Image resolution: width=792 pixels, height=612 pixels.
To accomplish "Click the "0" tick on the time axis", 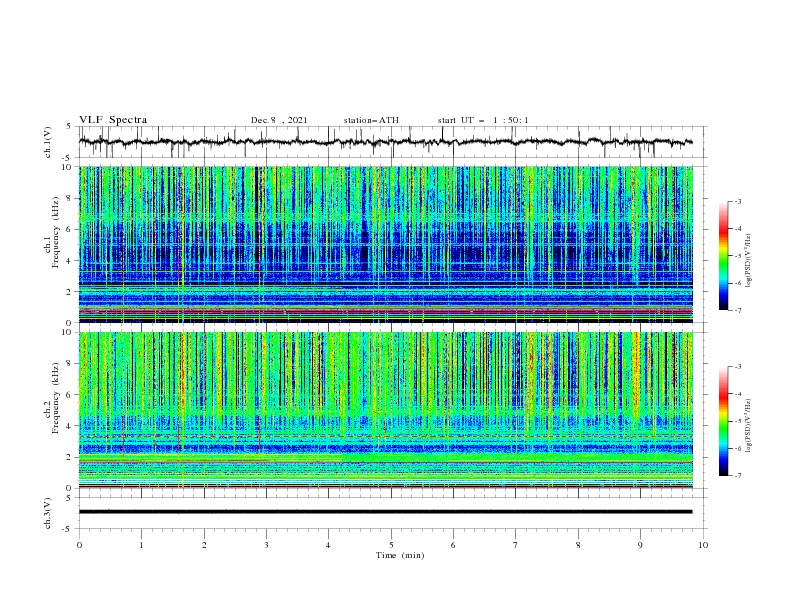I will 79,545.
